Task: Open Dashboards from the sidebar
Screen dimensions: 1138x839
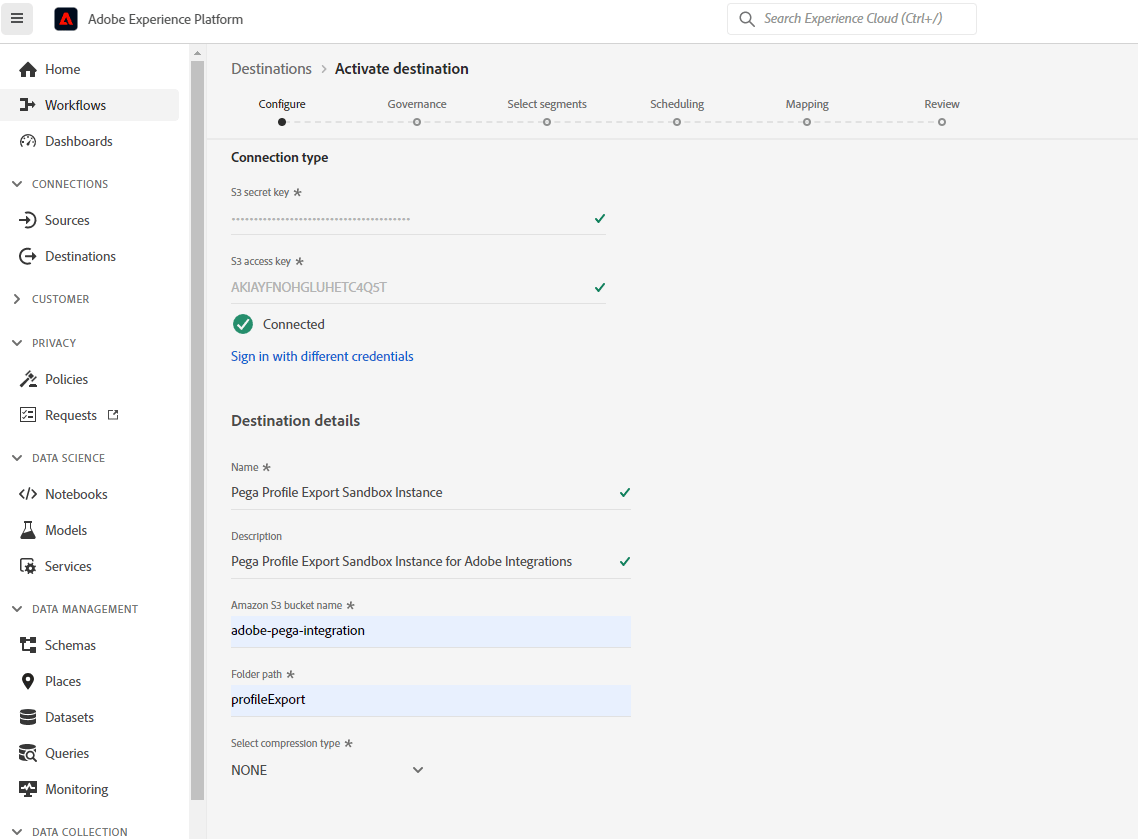Action: 29,140
